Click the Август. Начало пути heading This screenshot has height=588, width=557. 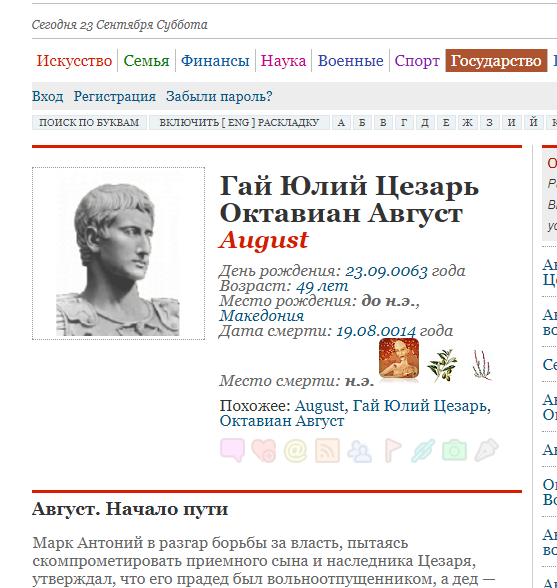[130, 509]
